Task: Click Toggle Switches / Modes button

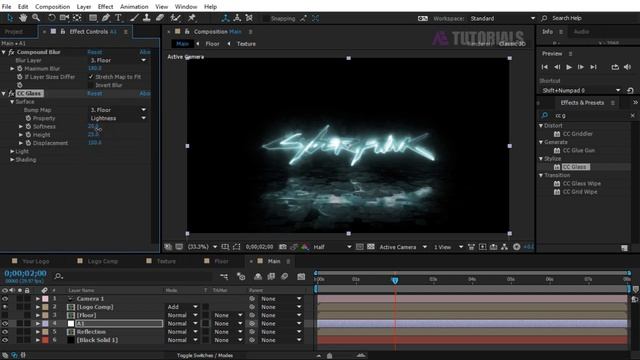Action: 205,356
